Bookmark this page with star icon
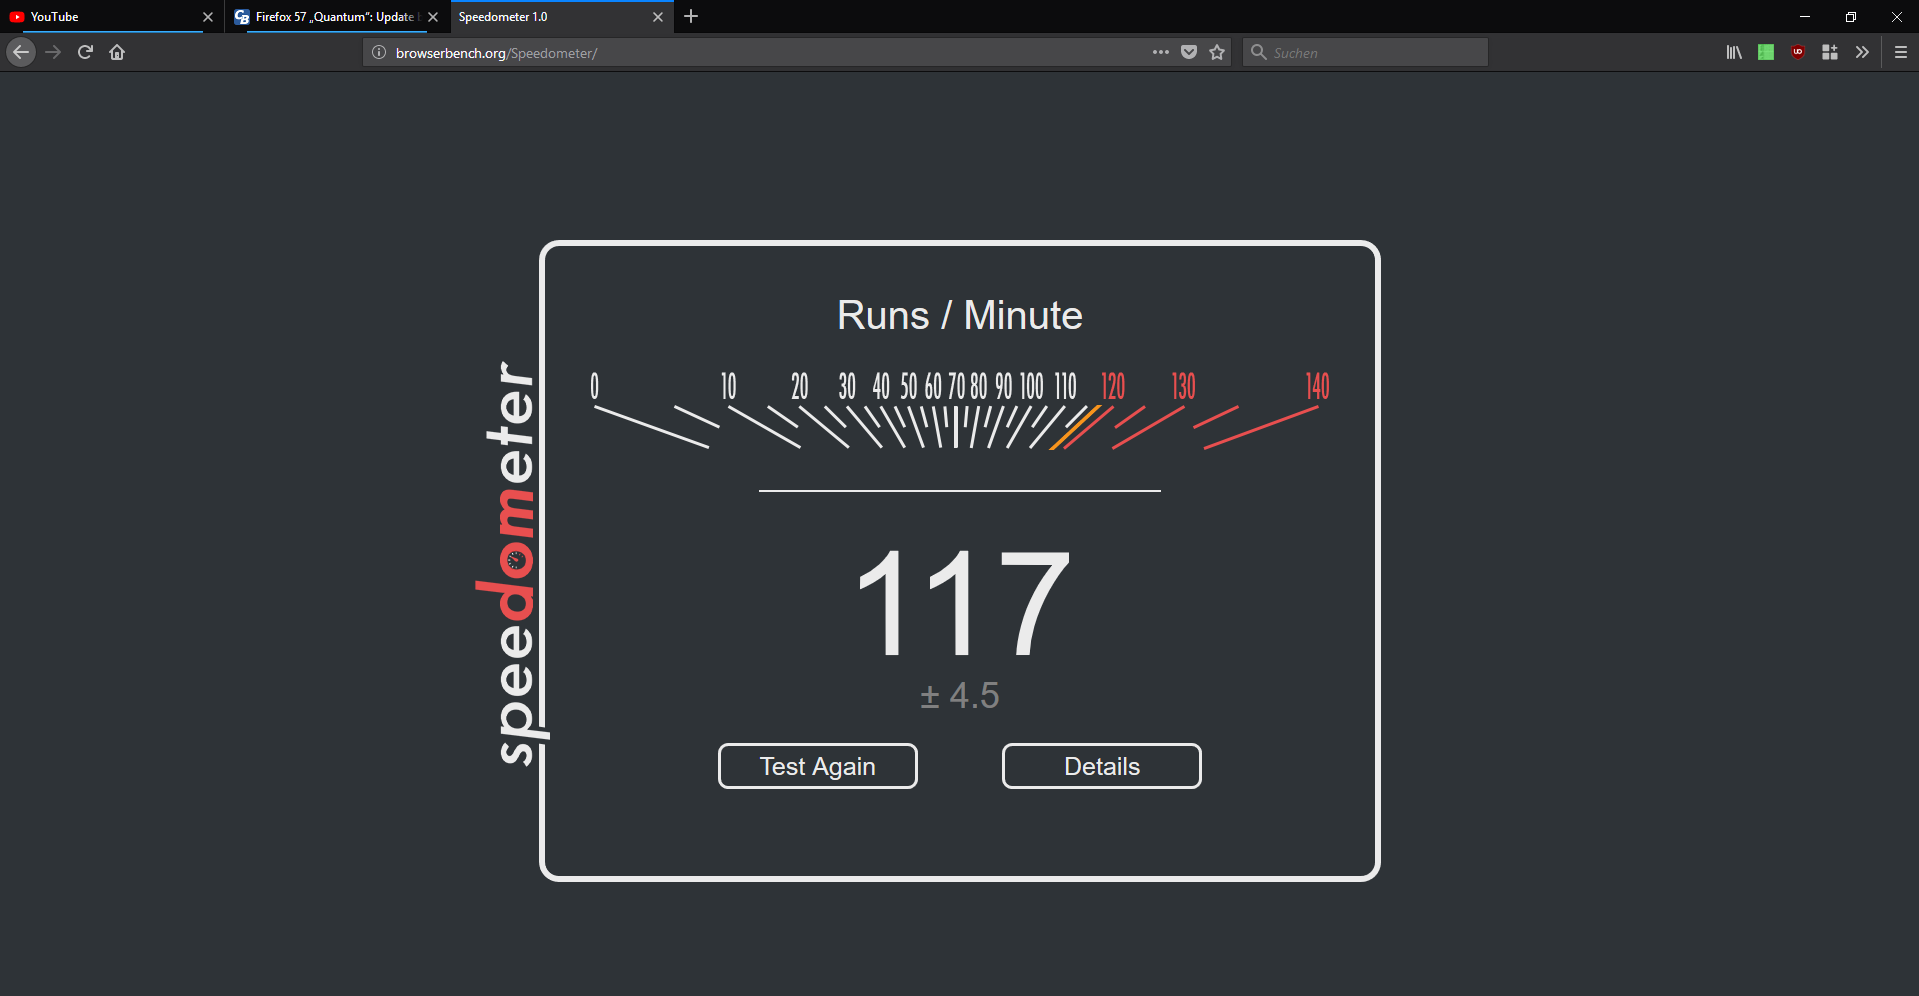The height and width of the screenshot is (996, 1919). (1217, 52)
